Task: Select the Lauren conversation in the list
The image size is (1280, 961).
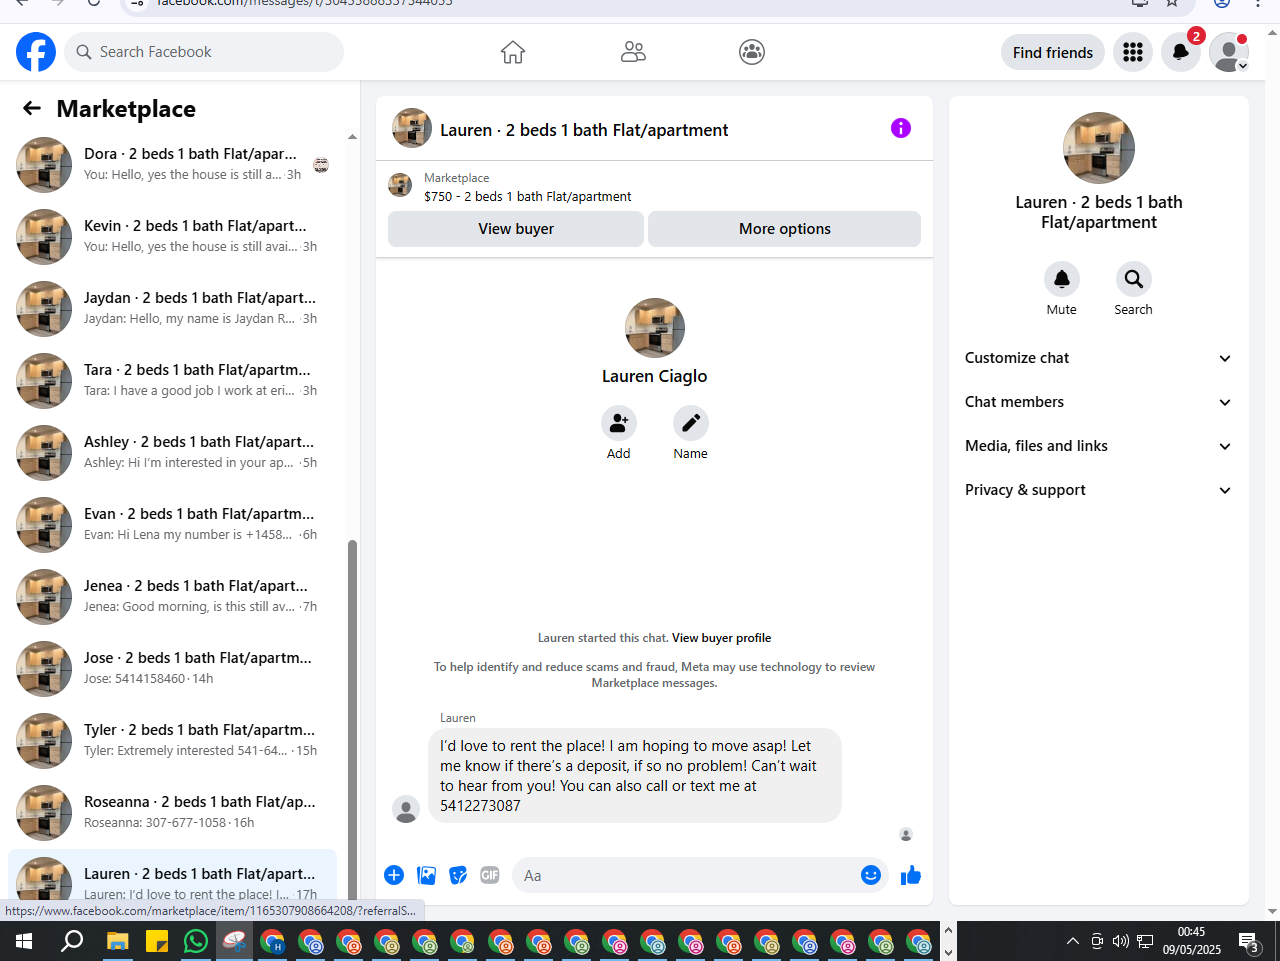Action: click(173, 876)
